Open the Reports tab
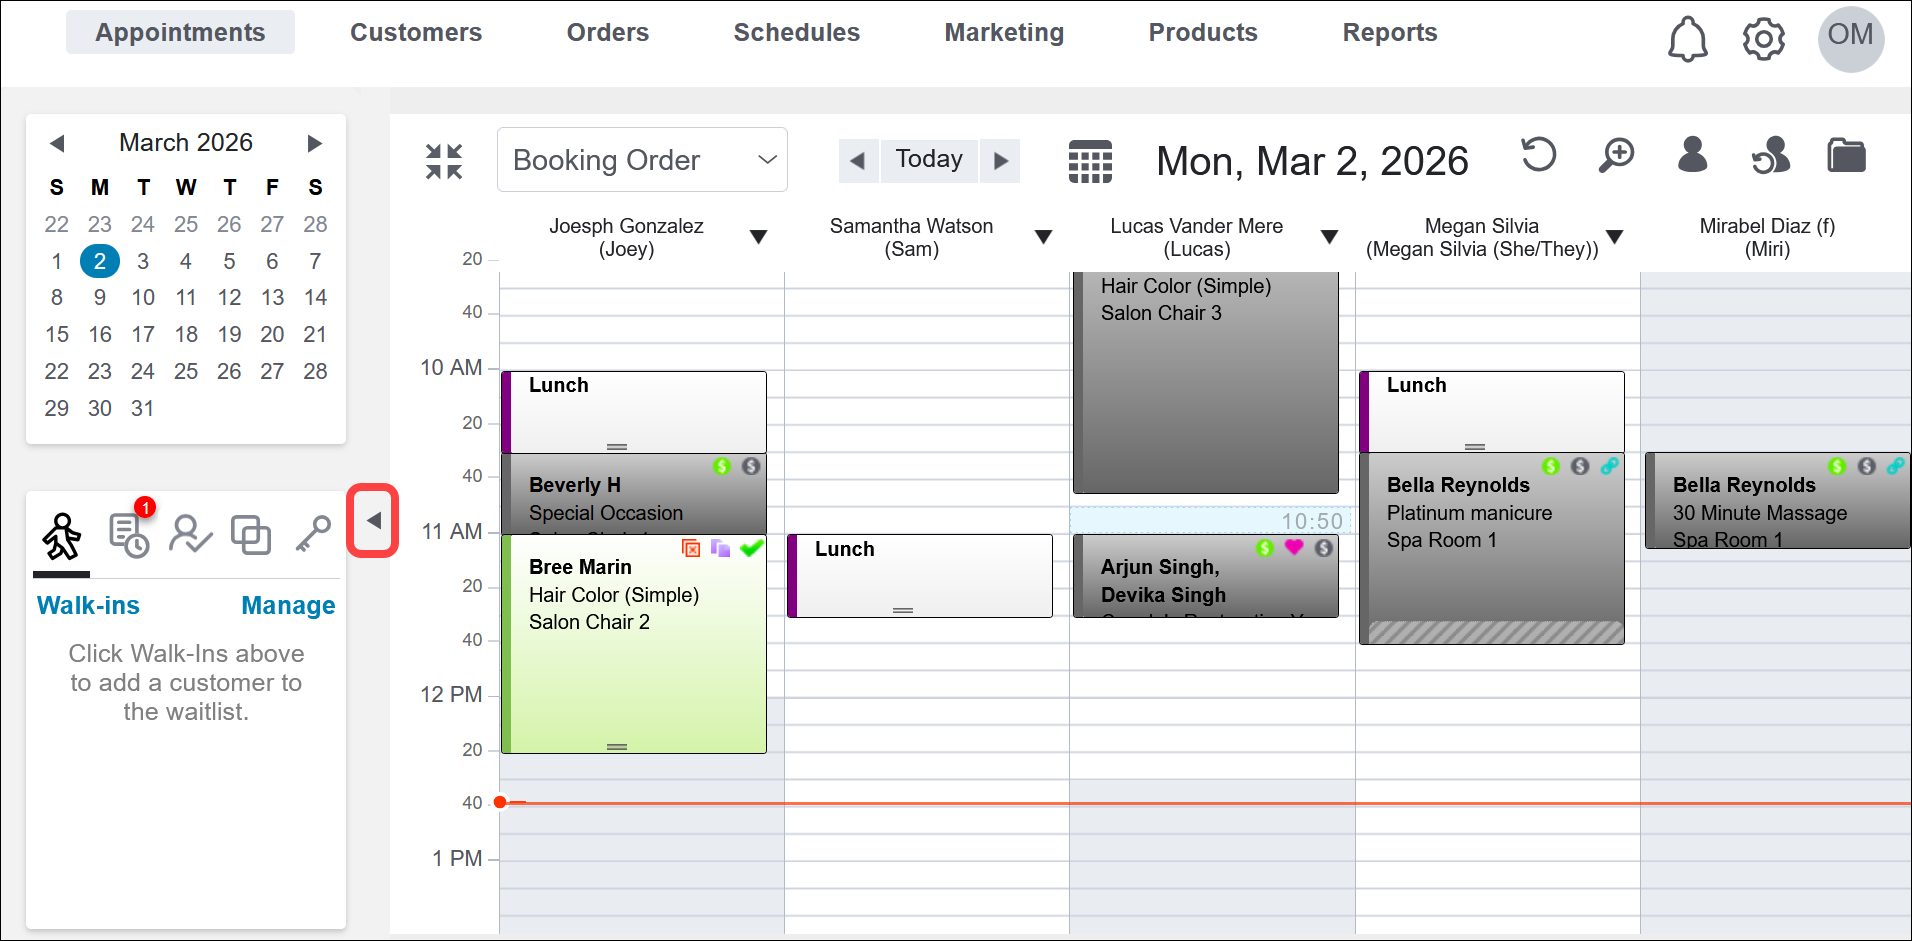 click(1389, 32)
